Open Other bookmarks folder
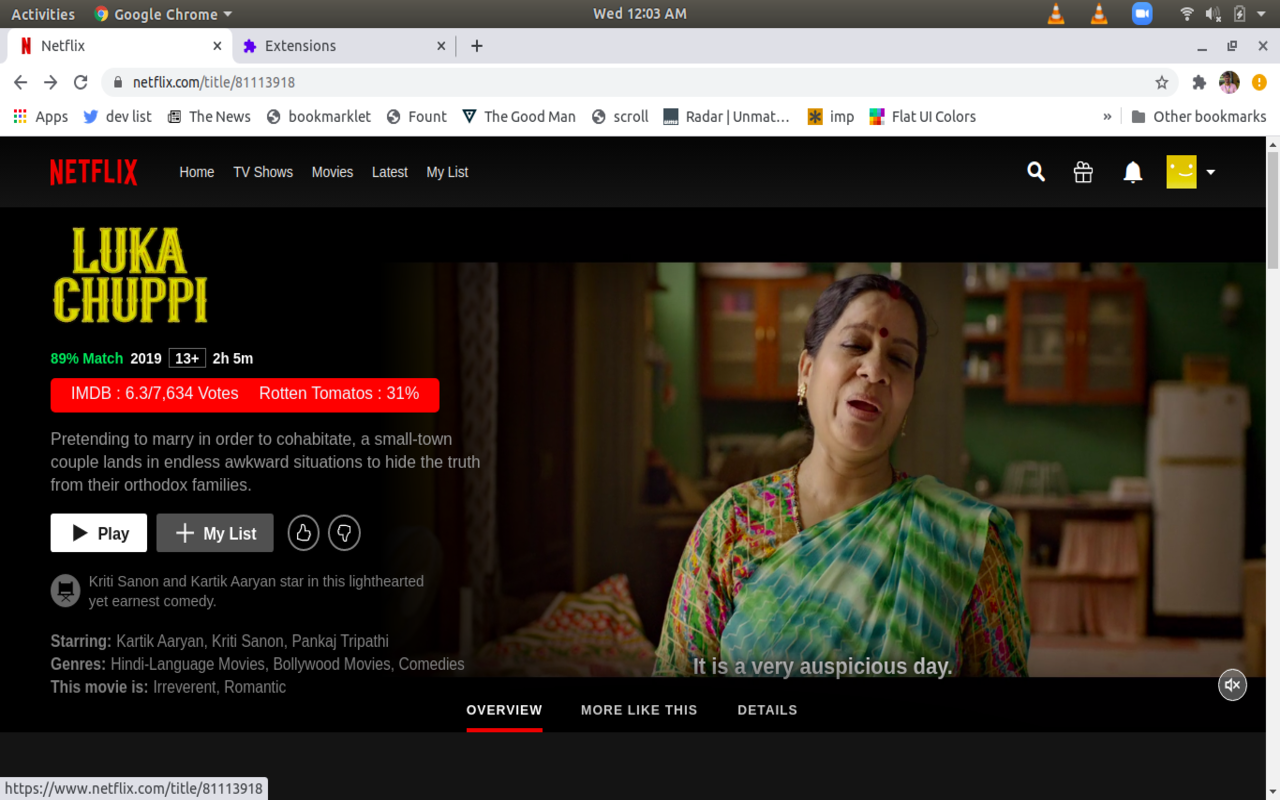1280x800 pixels. tap(1198, 116)
